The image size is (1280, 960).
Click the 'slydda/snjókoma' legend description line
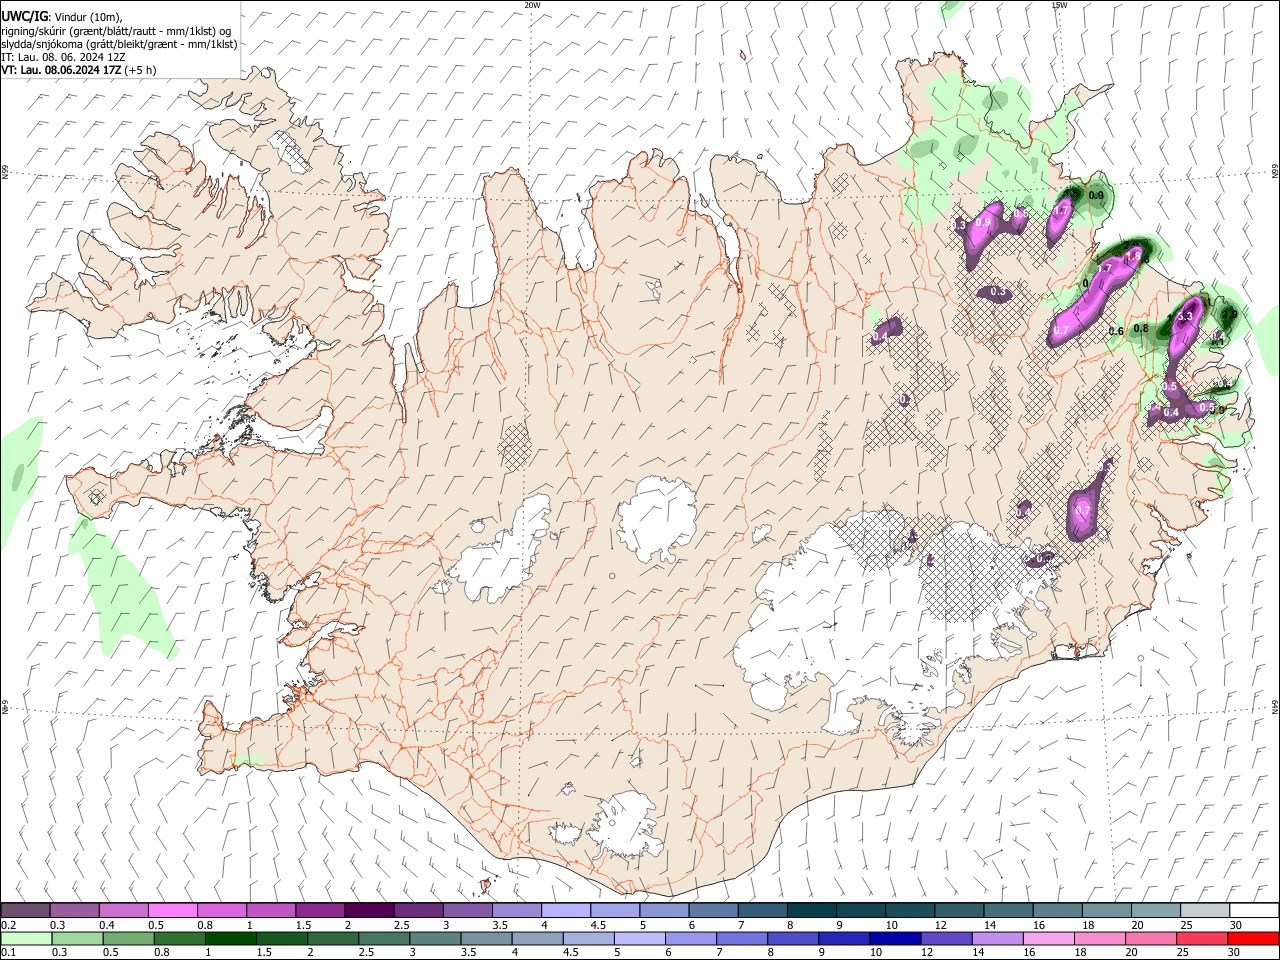pyautogui.click(x=119, y=44)
